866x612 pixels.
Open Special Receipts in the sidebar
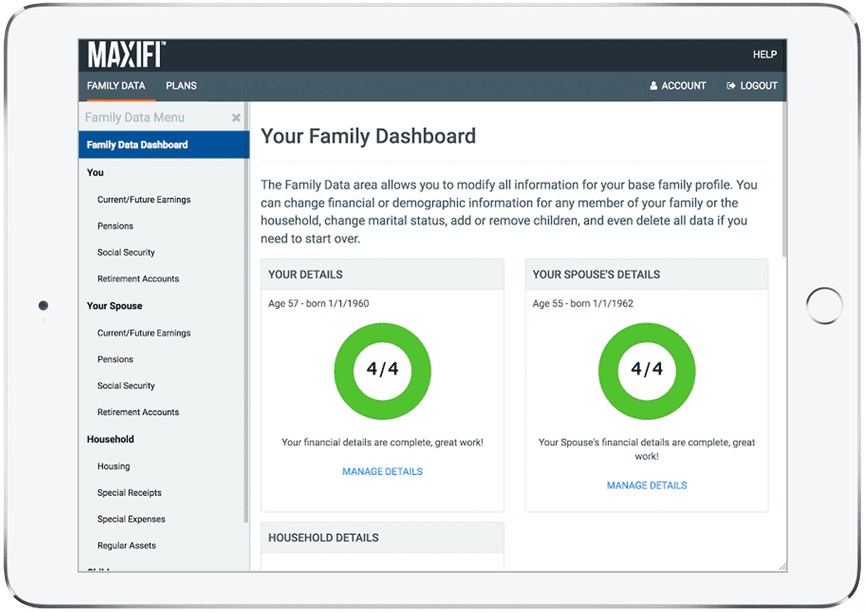point(129,493)
